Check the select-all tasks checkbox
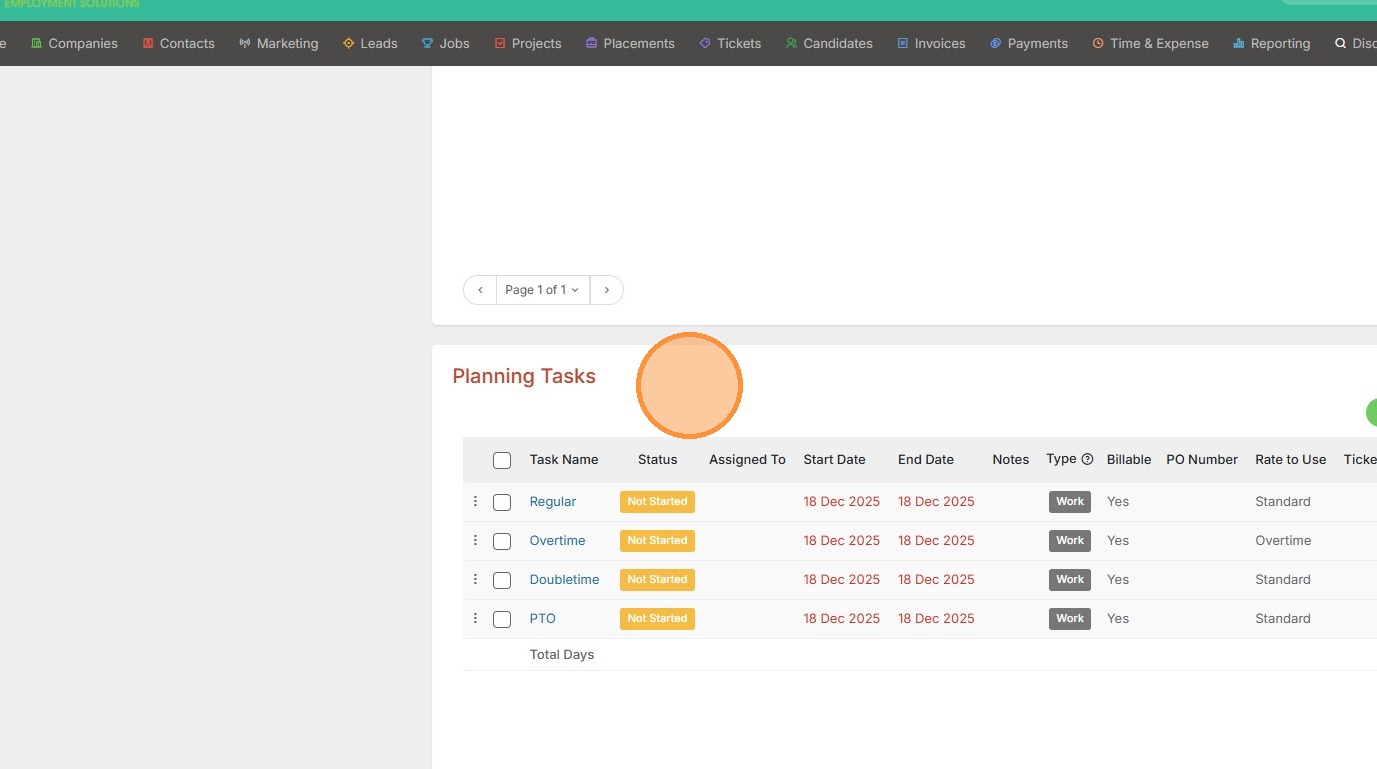Viewport: 1377px width, 769px height. [502, 460]
